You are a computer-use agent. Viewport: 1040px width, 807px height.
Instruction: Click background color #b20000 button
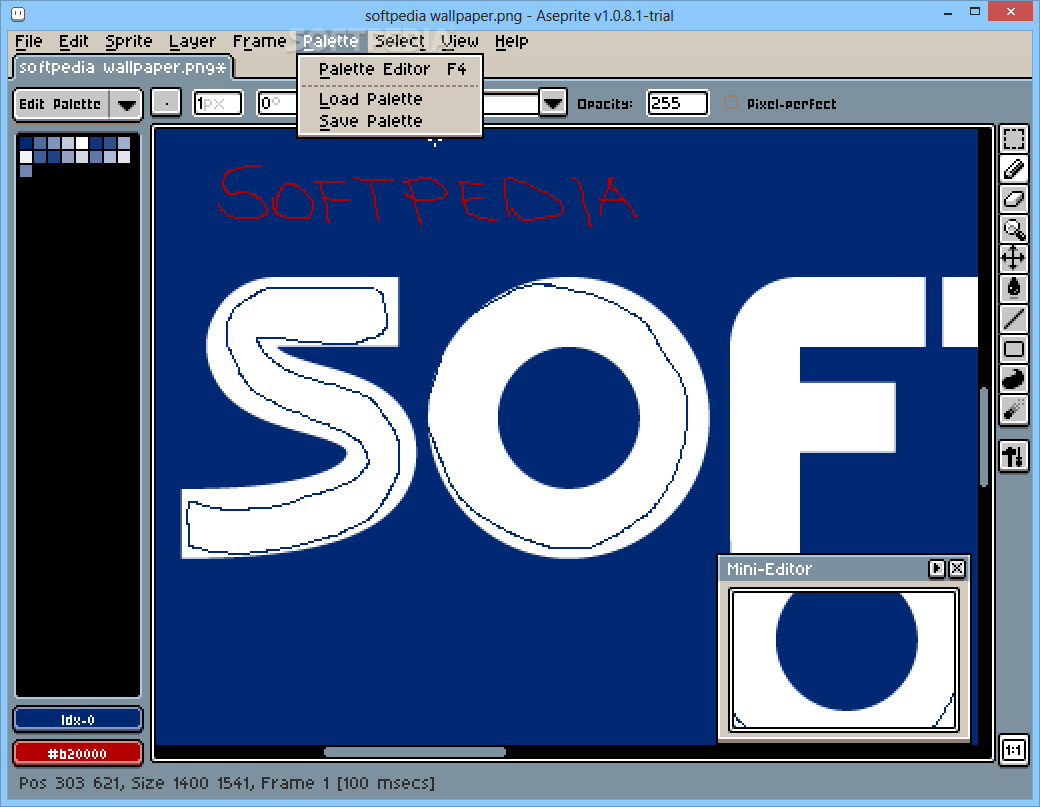(x=78, y=753)
